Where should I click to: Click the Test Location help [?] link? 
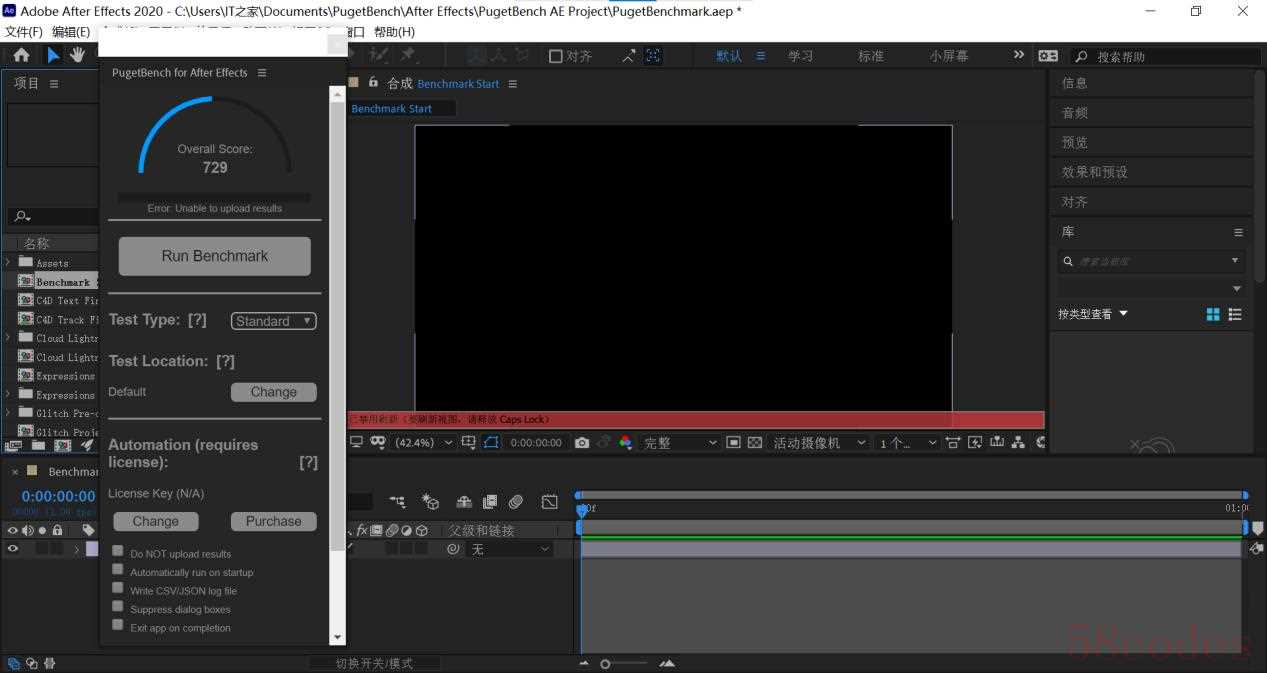click(225, 361)
